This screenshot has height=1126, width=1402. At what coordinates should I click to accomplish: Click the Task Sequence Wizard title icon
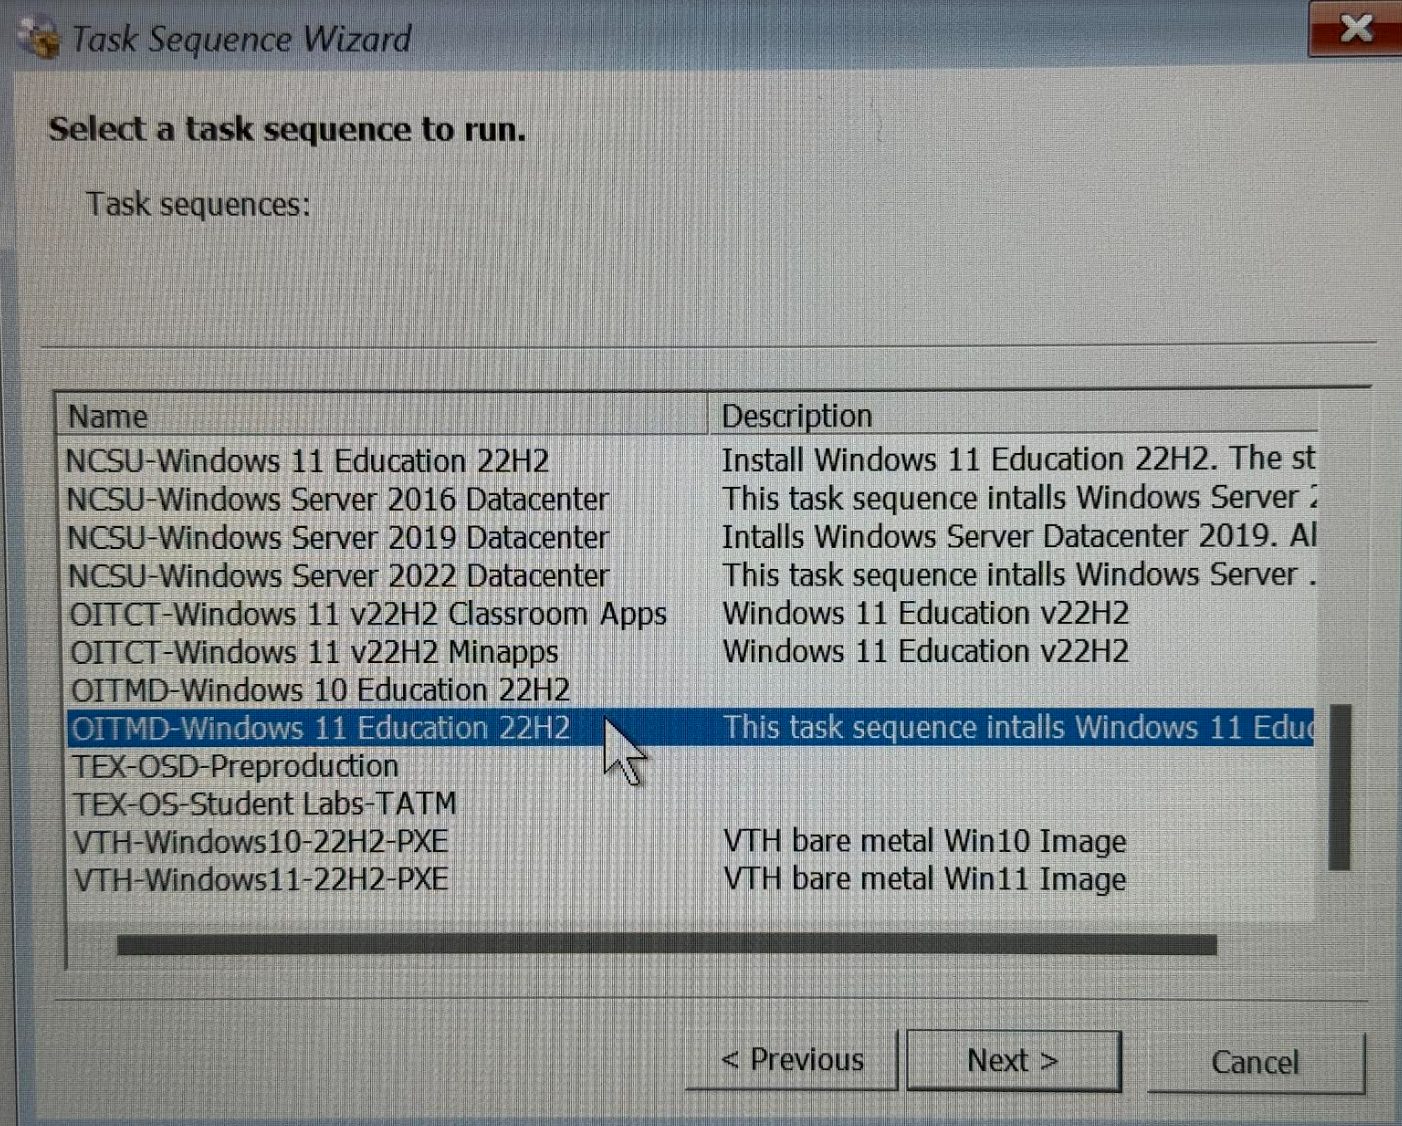tap(40, 40)
